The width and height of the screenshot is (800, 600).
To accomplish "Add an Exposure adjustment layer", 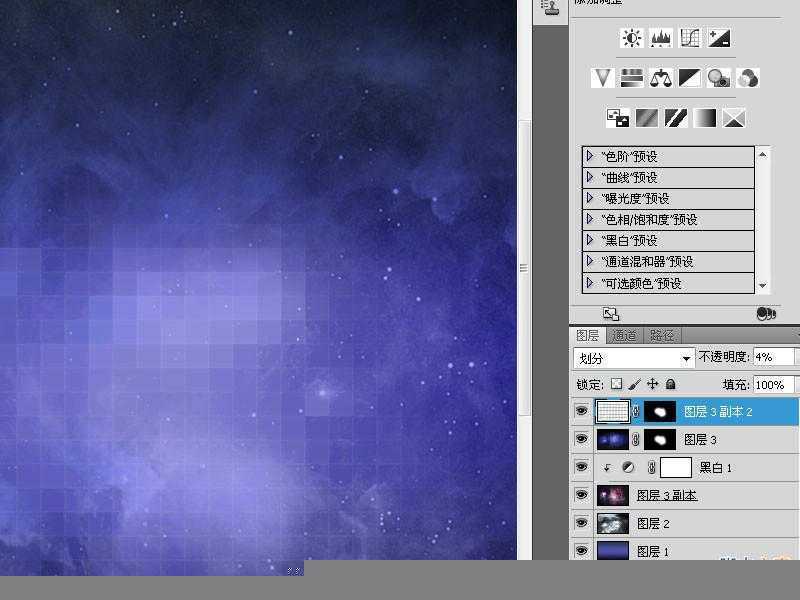I will click(x=719, y=38).
